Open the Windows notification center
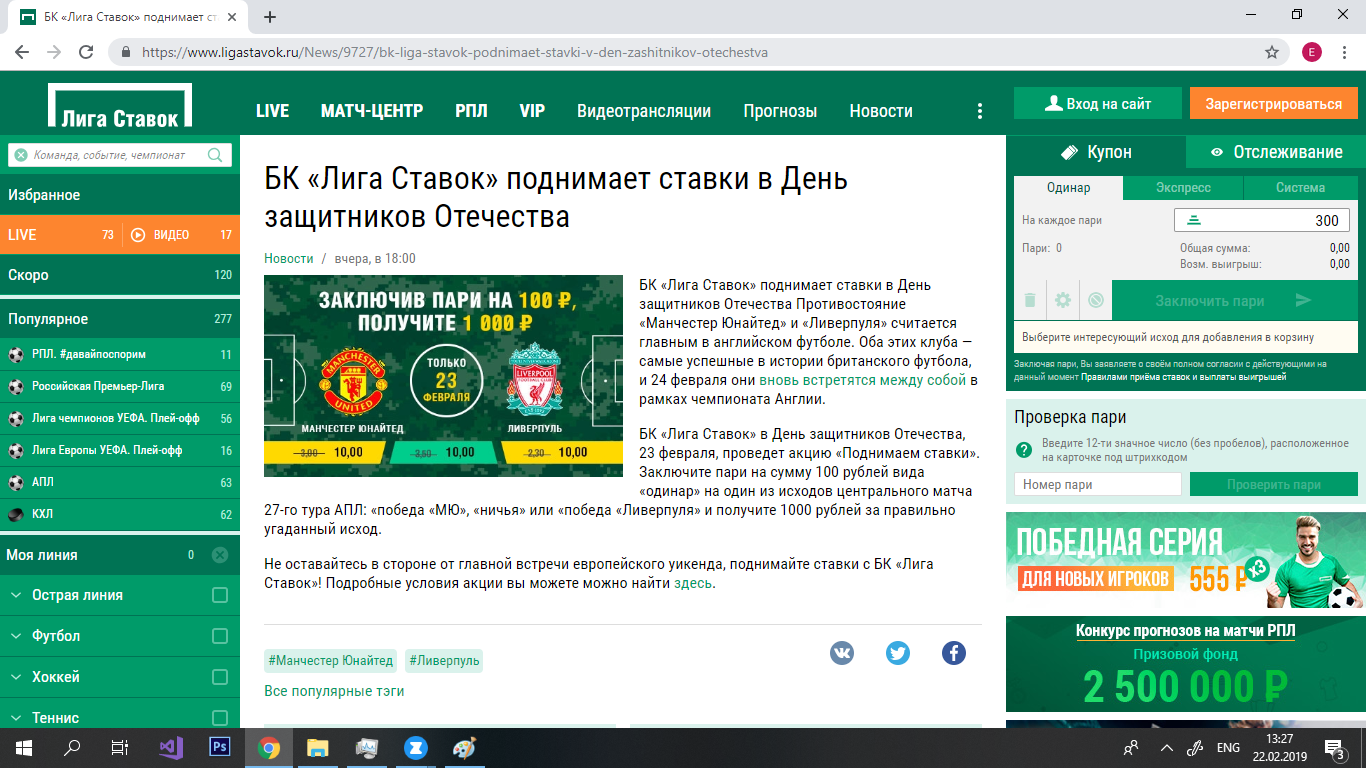This screenshot has height=768, width=1366. (1334, 747)
